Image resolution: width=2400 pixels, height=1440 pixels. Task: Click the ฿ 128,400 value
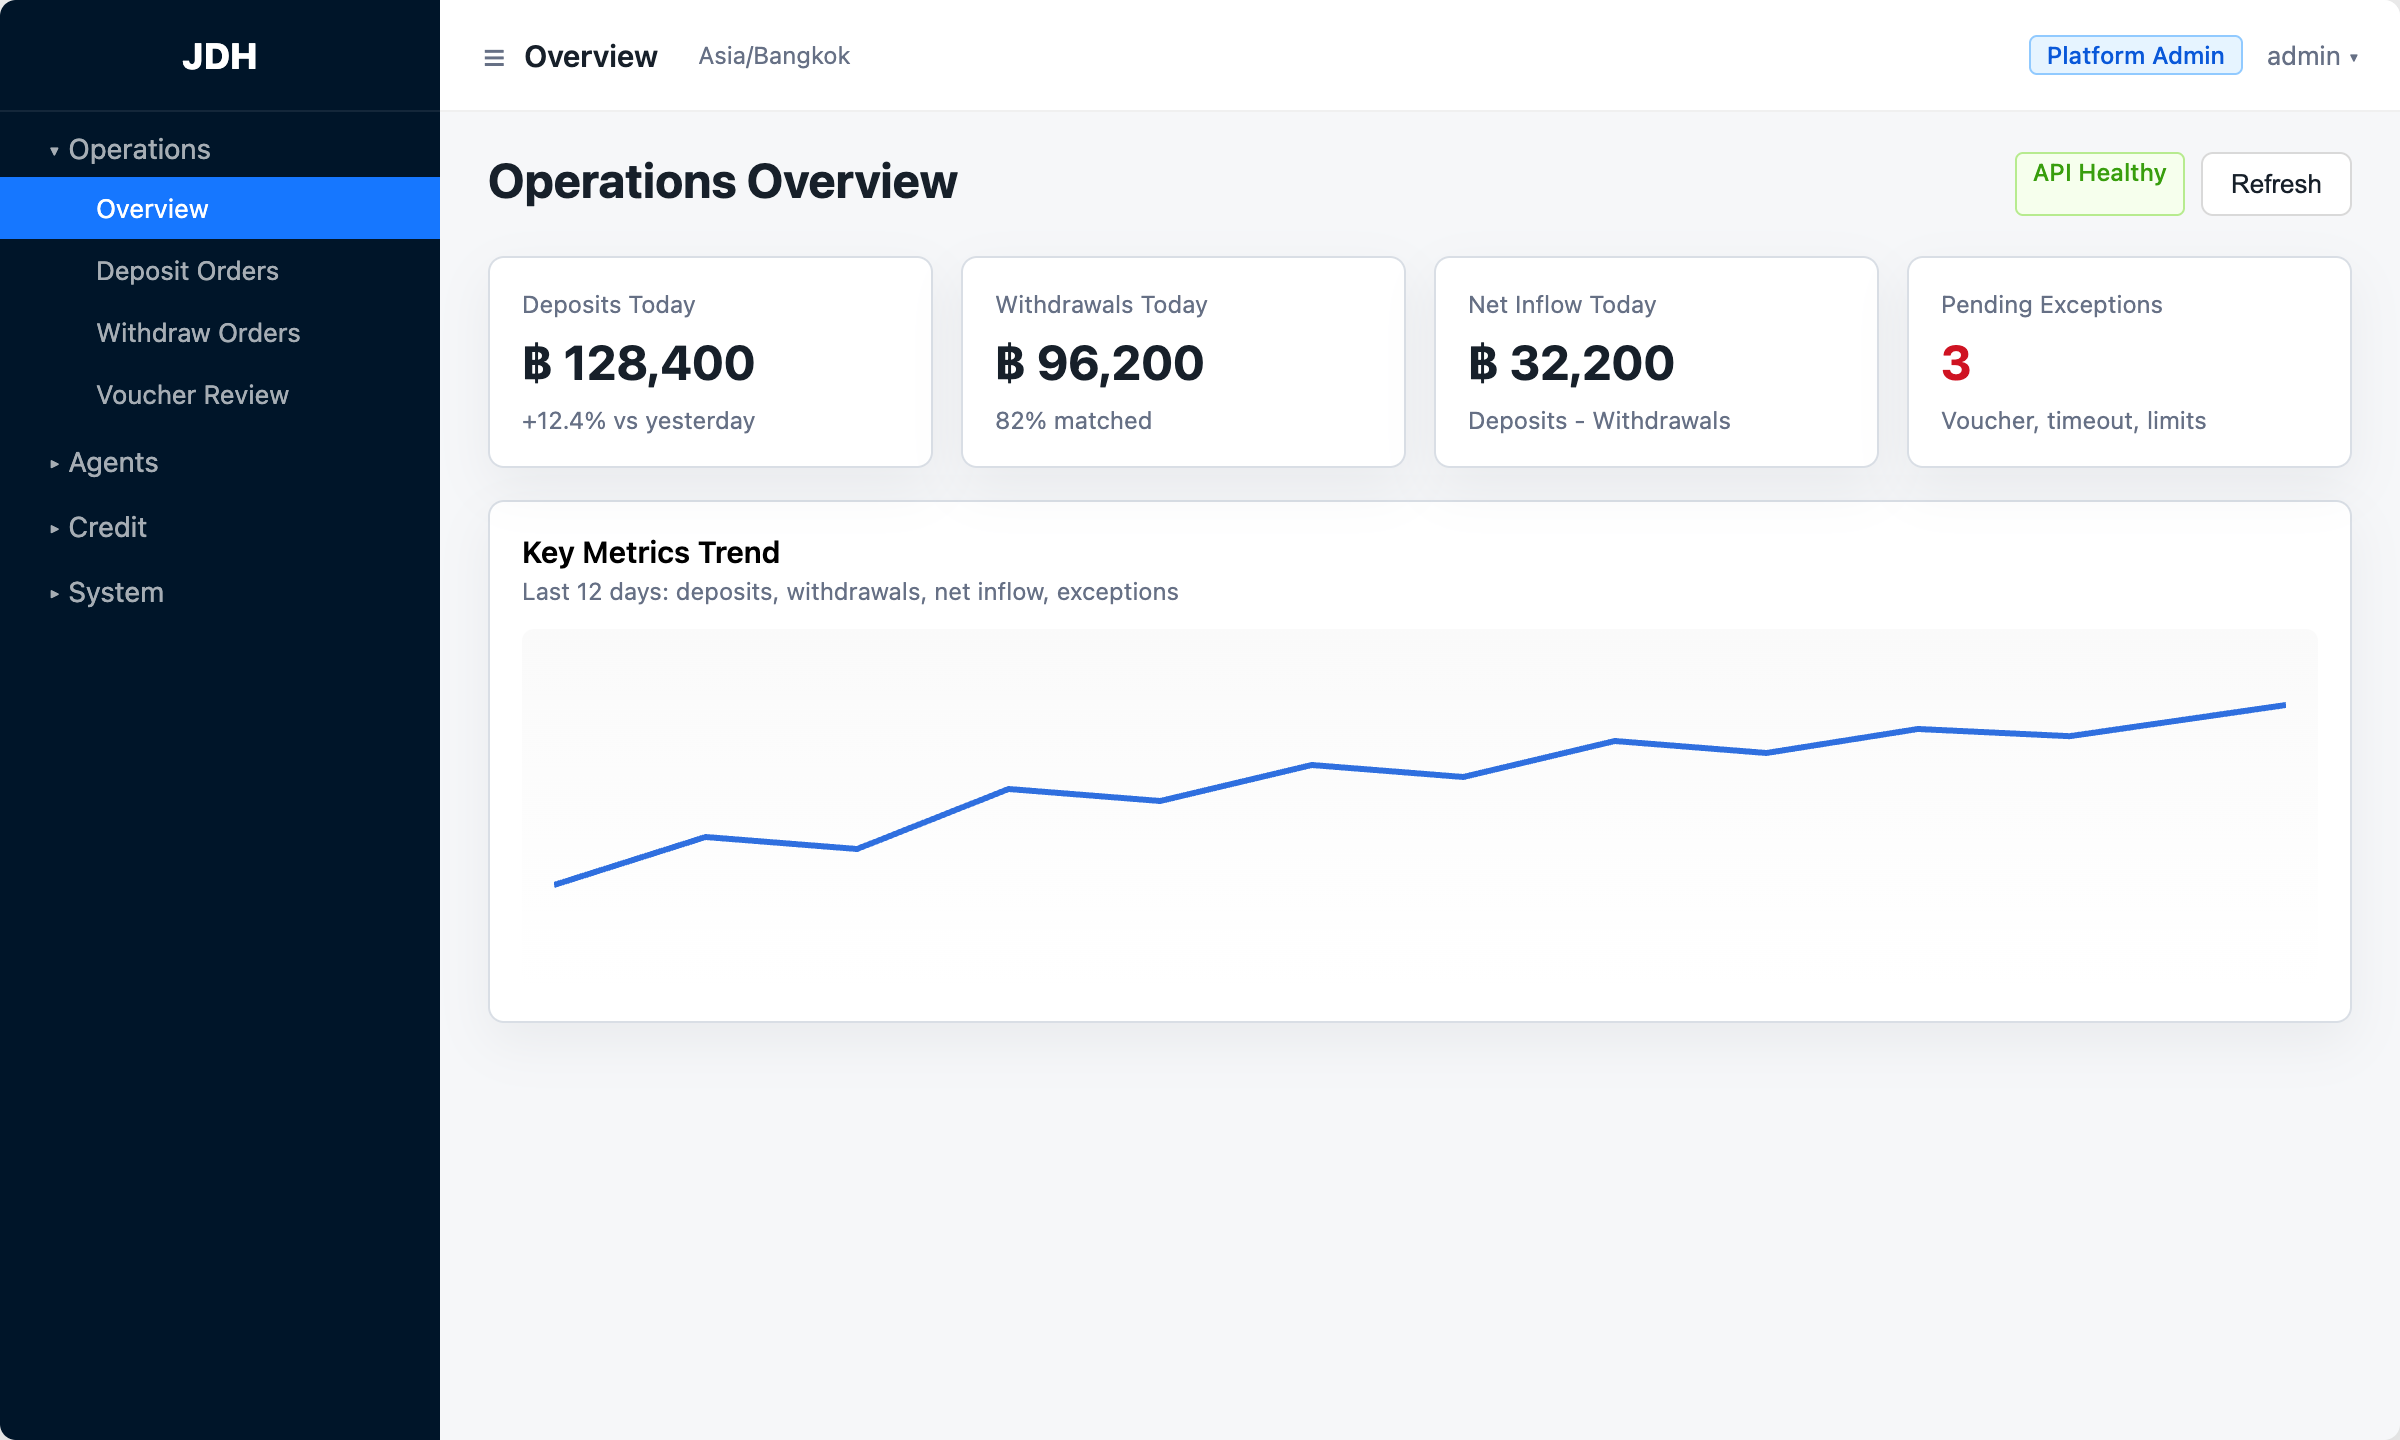[x=638, y=363]
